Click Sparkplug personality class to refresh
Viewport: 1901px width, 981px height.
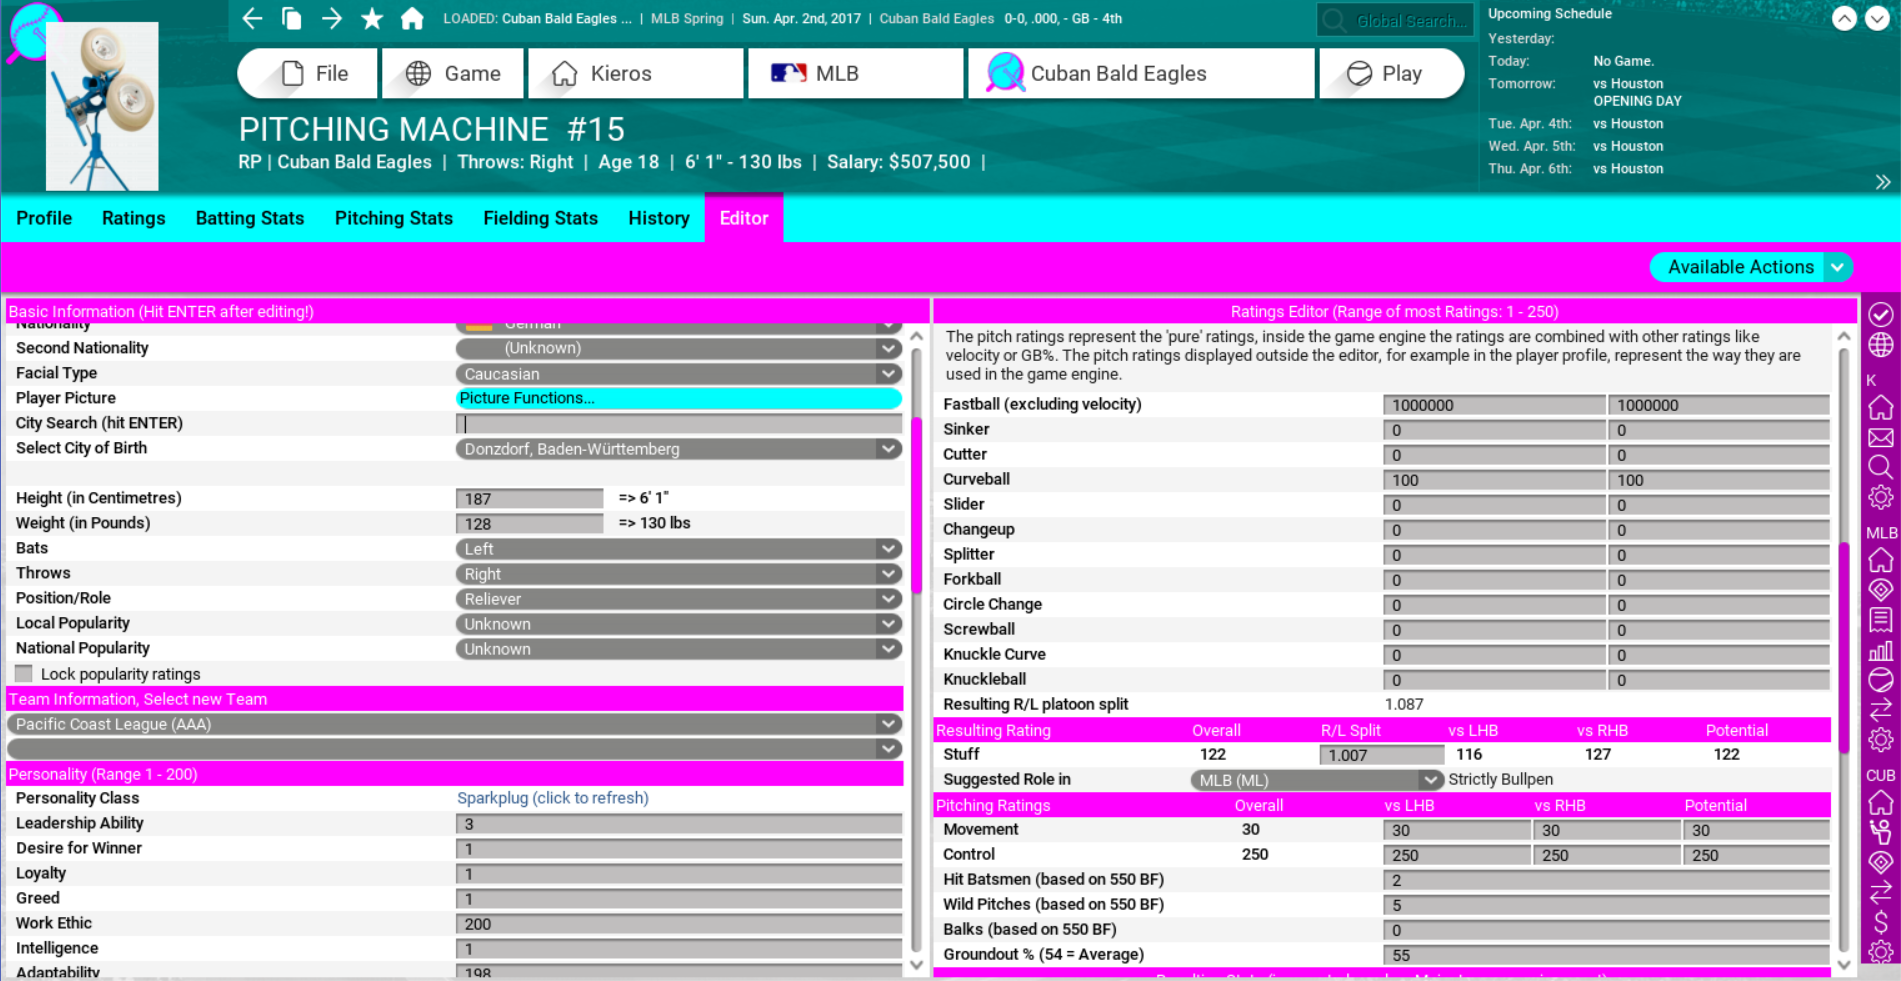tap(553, 798)
